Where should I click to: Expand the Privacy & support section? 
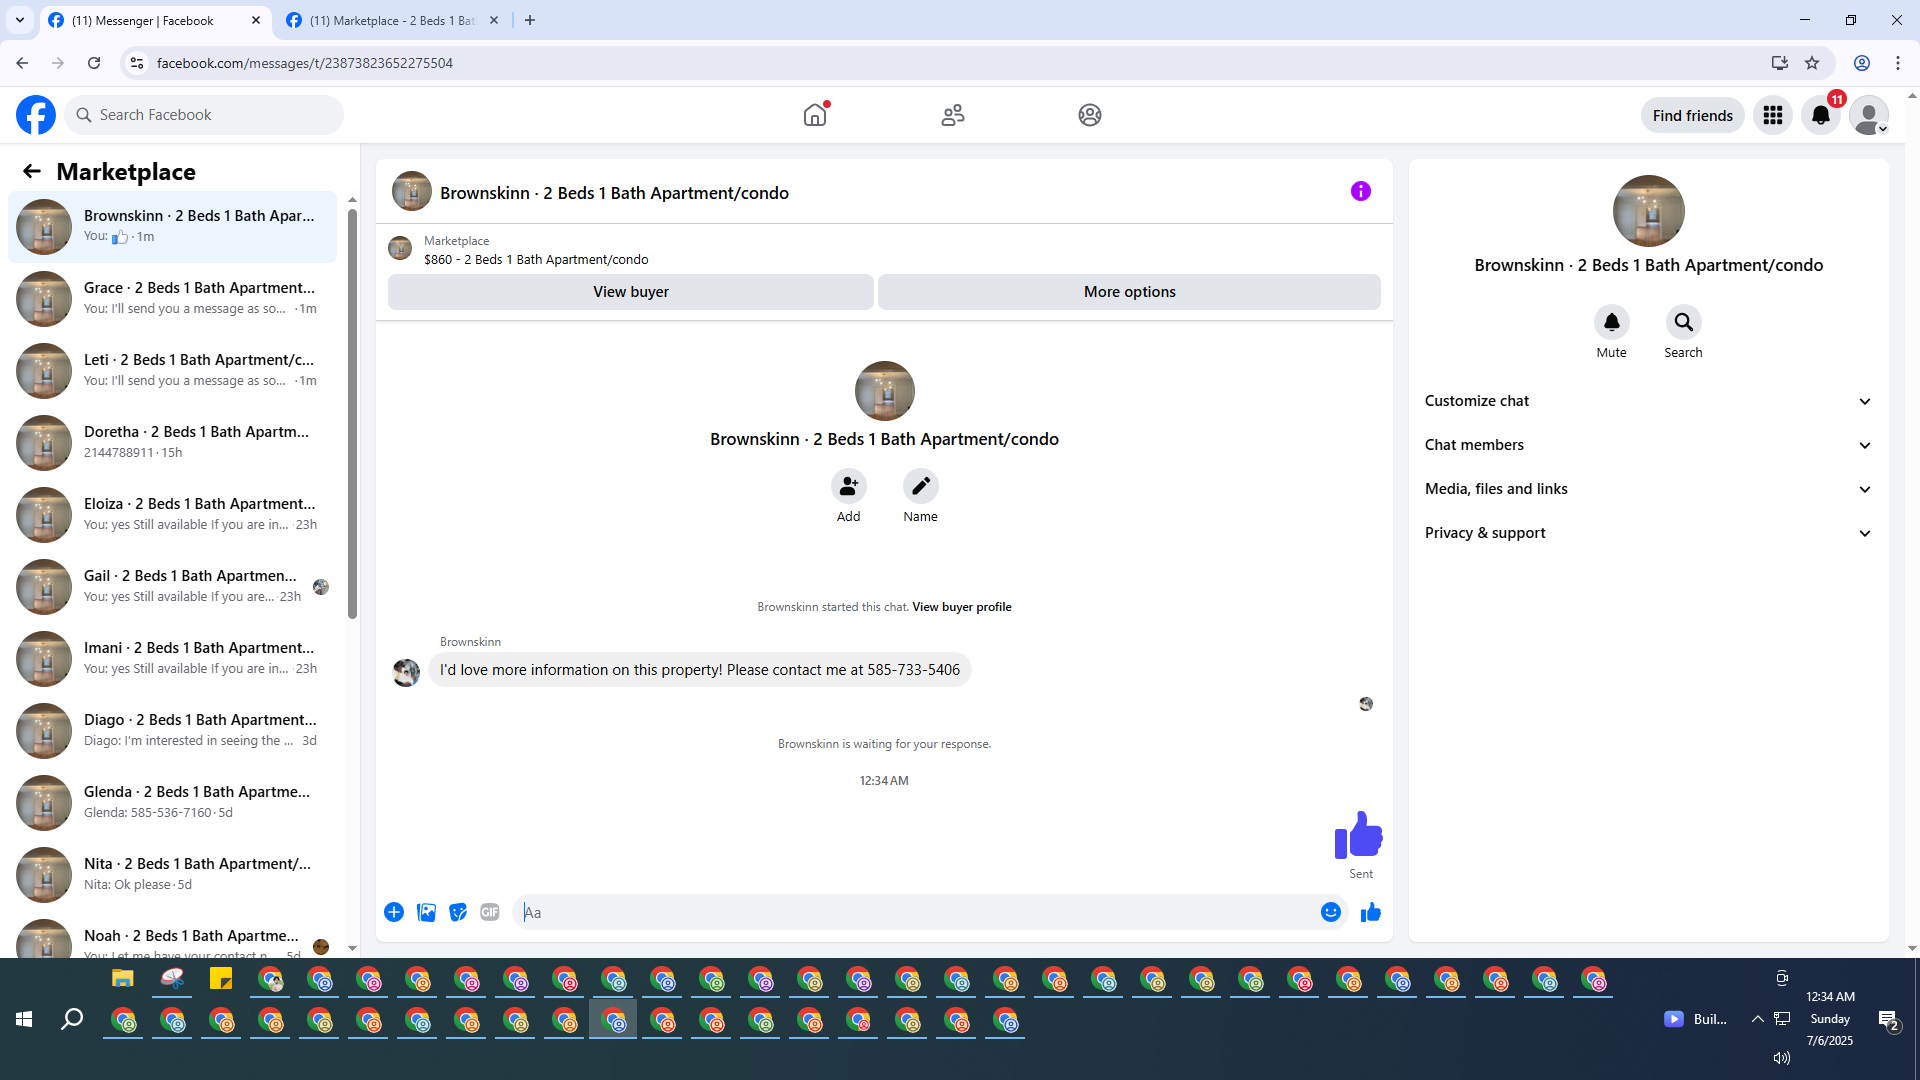pyautogui.click(x=1647, y=533)
